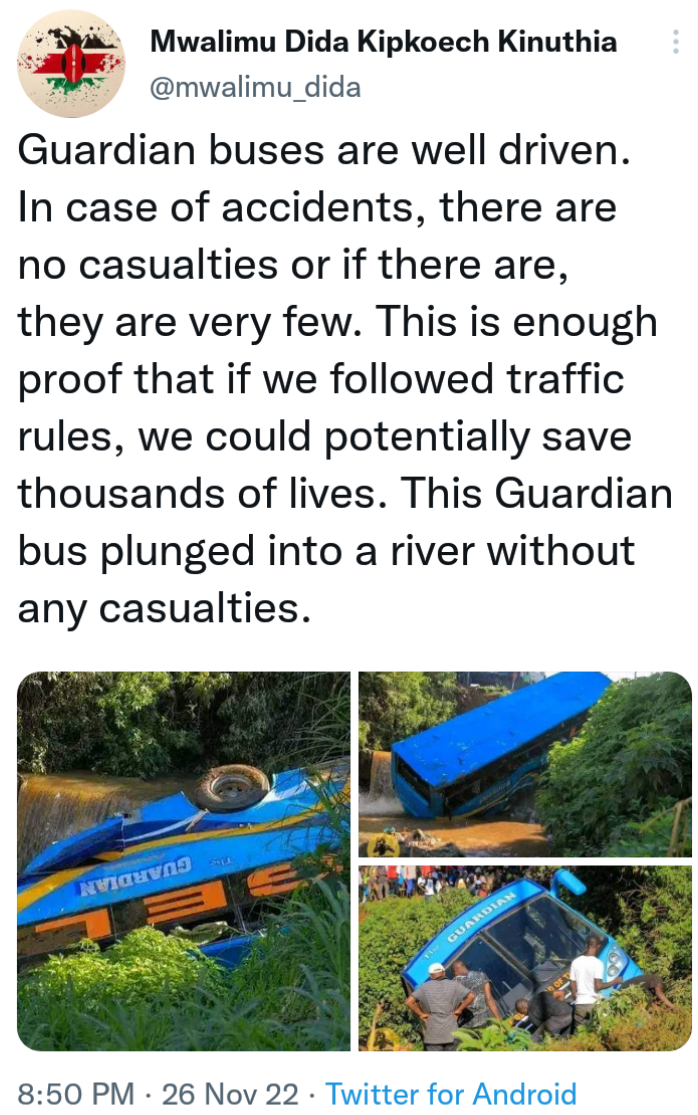The height and width of the screenshot is (1115, 698).
Task: Open the photo of onlookers at the bus windshield
Action: [x=525, y=959]
